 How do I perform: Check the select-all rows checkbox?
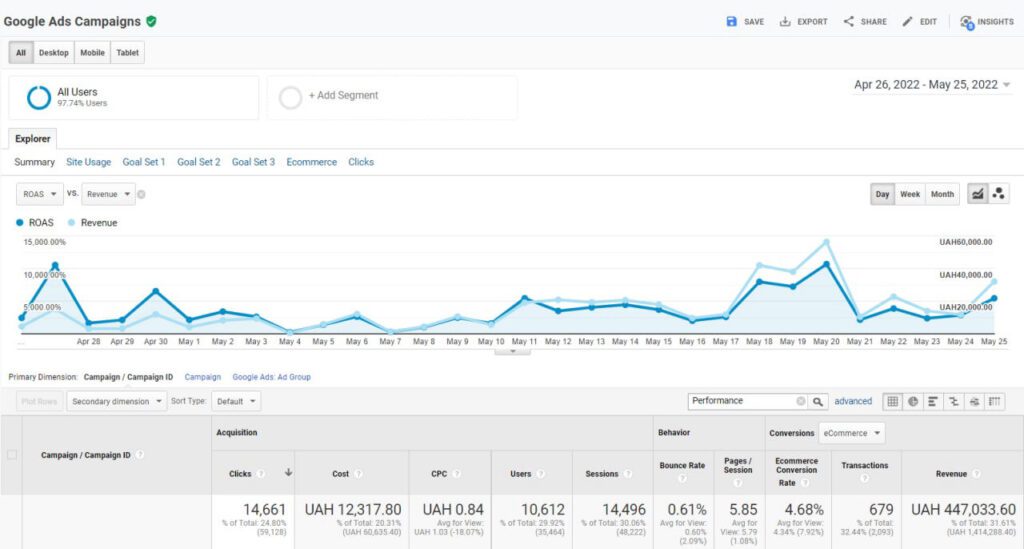pos(12,455)
